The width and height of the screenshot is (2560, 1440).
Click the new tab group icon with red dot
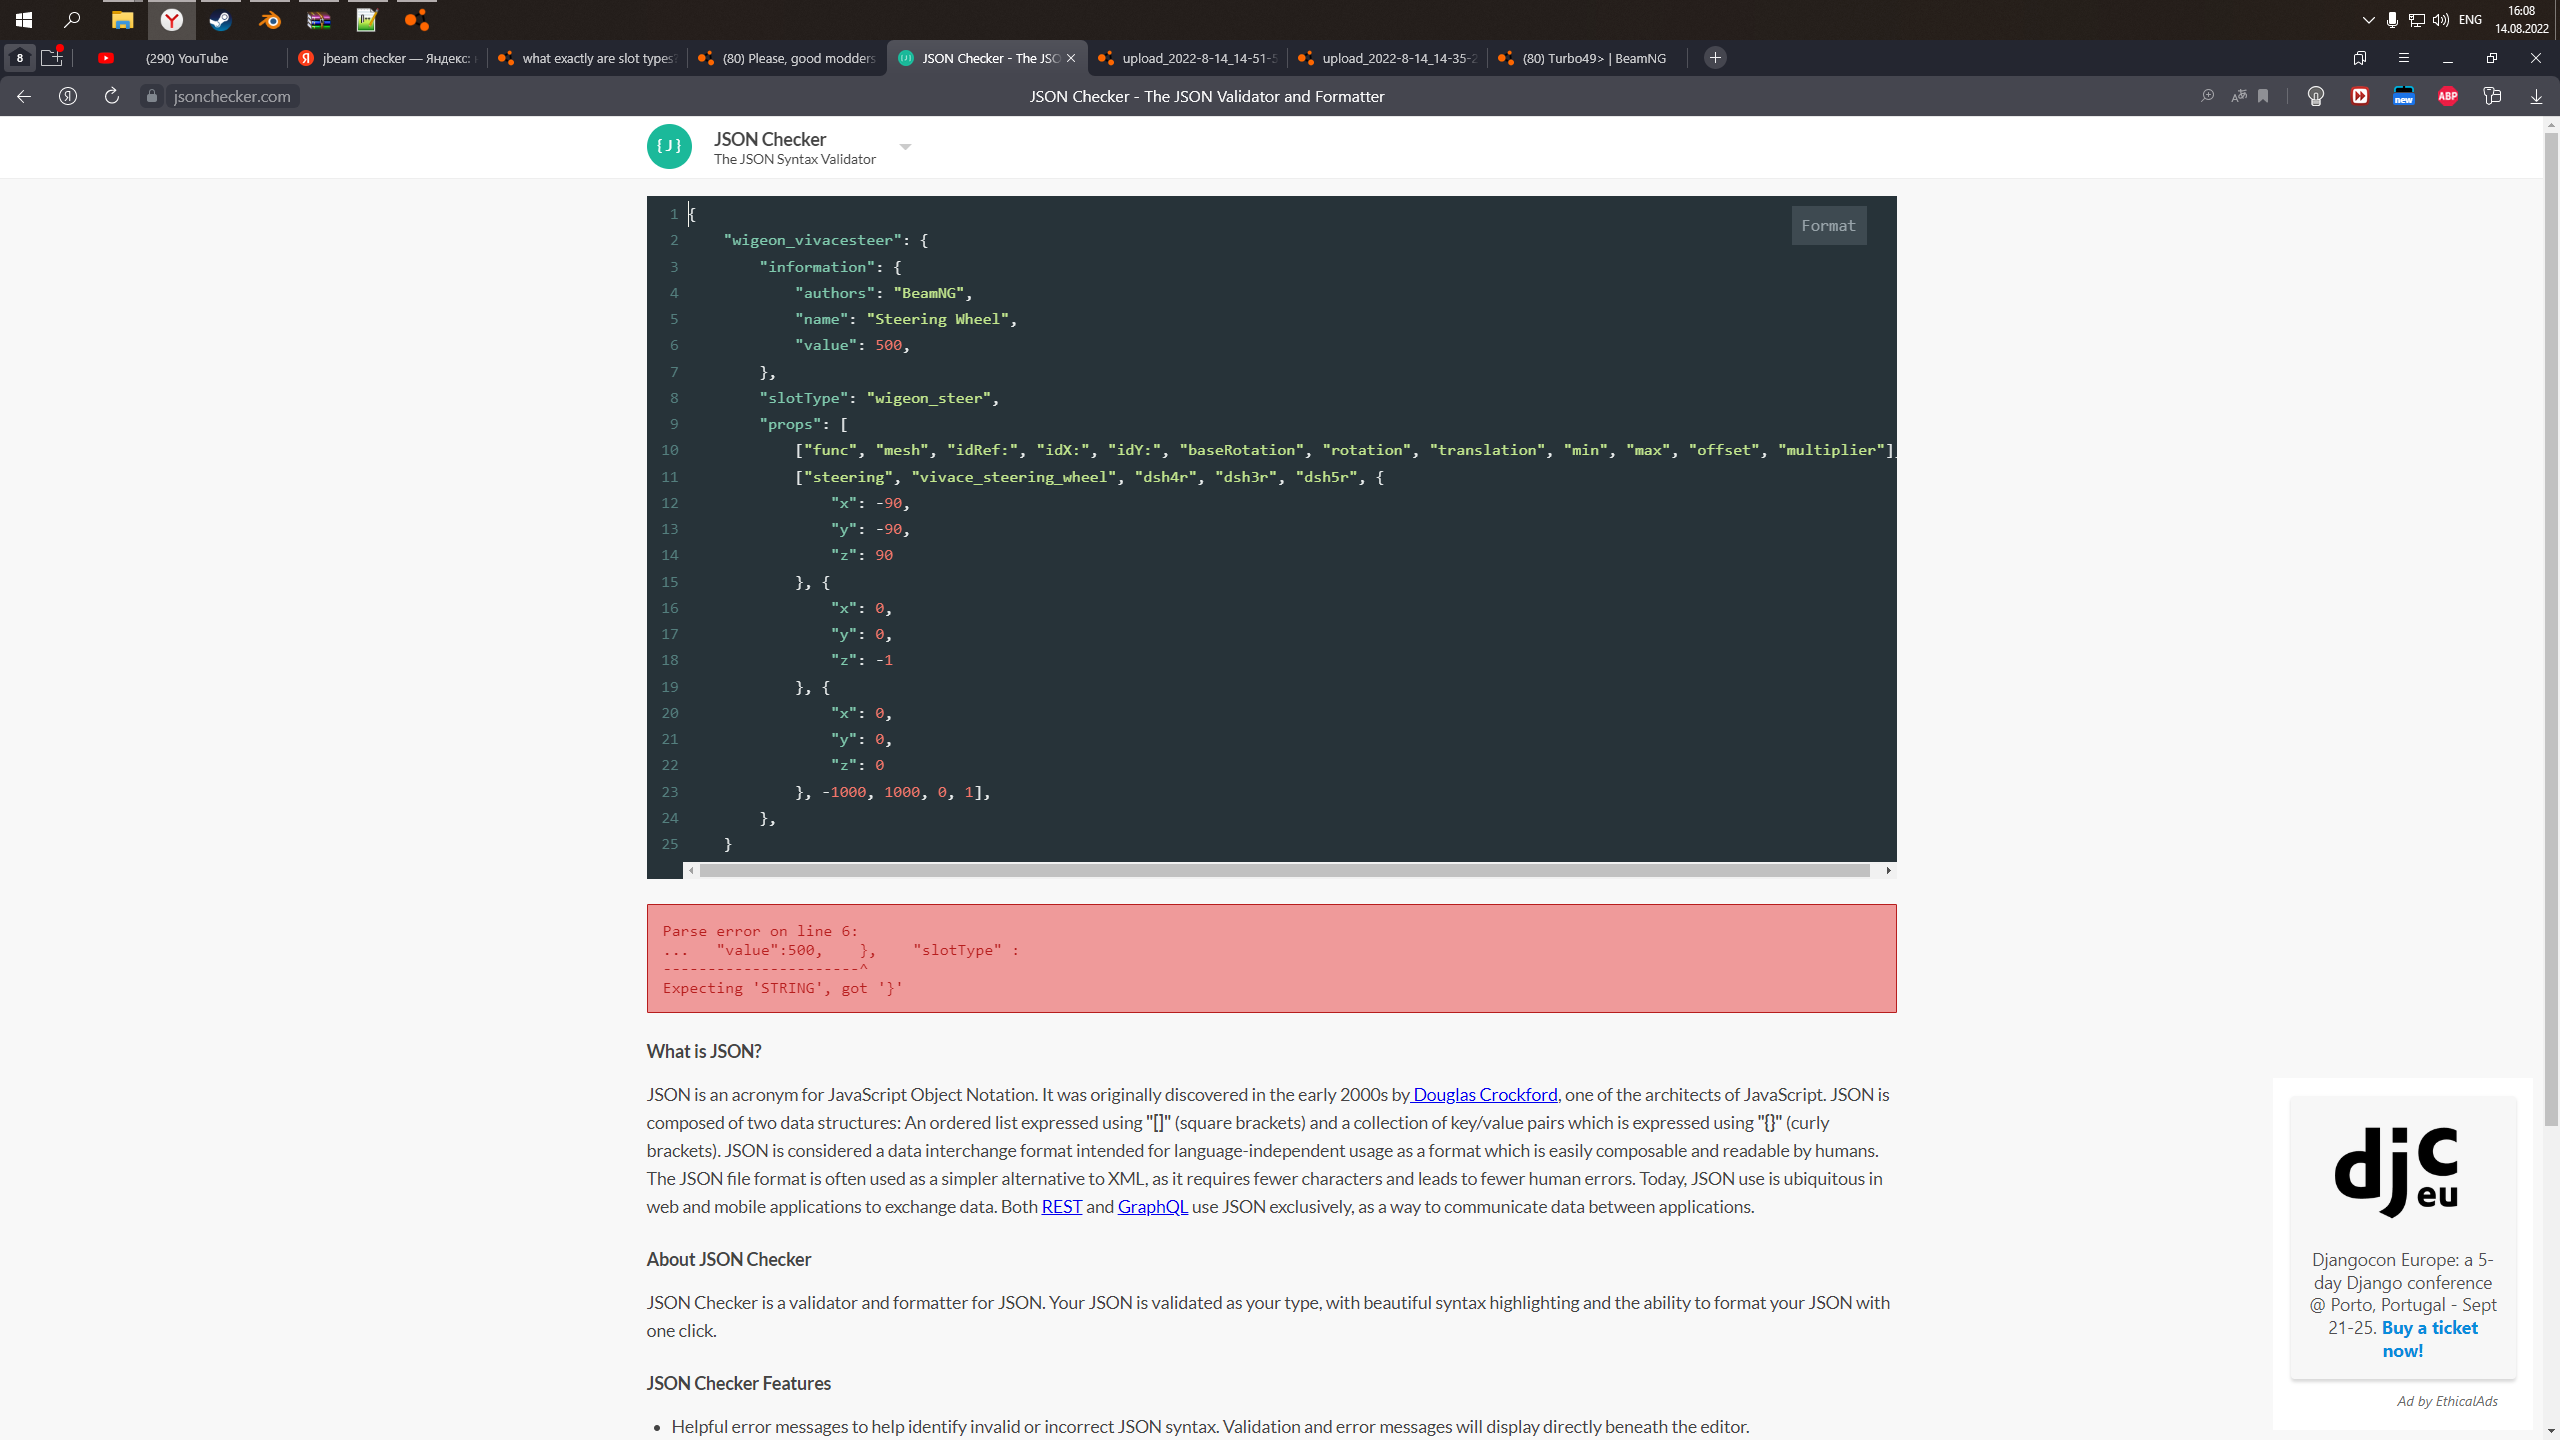(52, 58)
